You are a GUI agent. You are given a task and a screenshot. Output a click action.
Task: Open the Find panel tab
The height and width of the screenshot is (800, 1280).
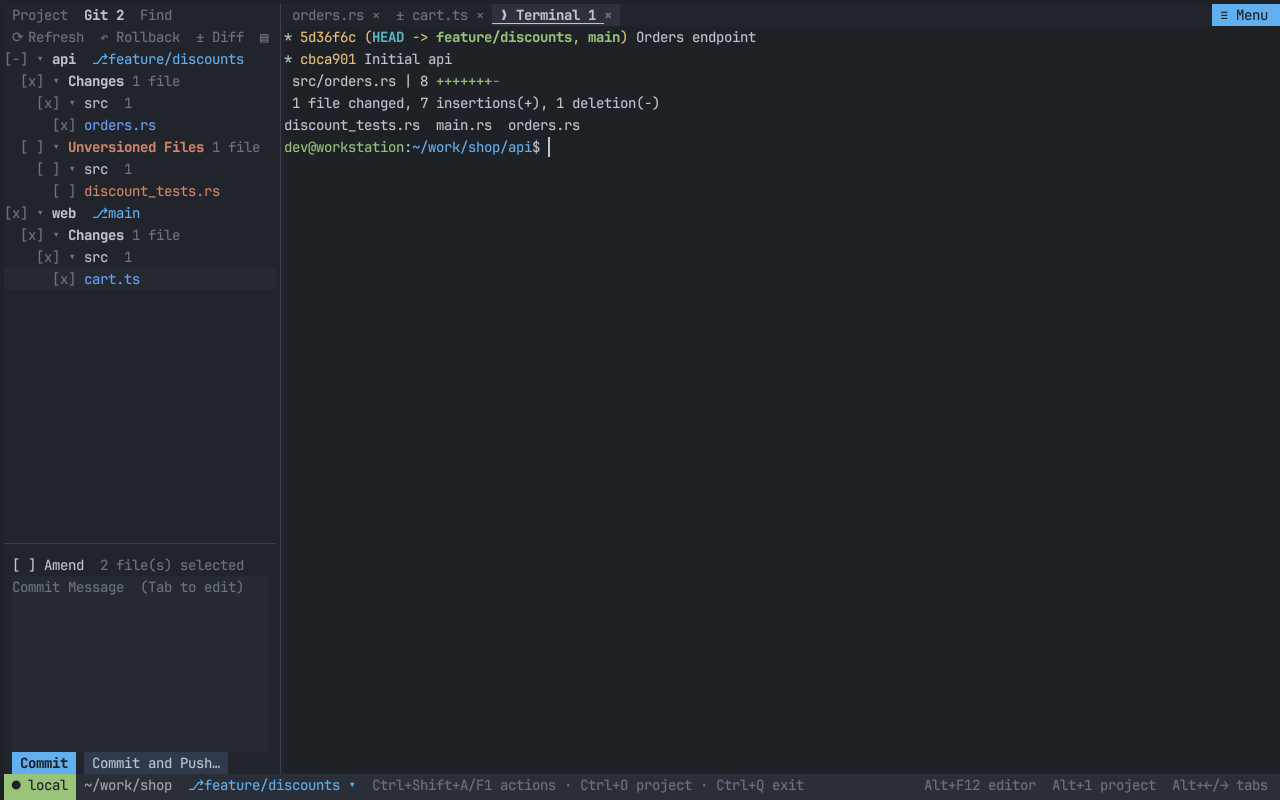coord(156,15)
